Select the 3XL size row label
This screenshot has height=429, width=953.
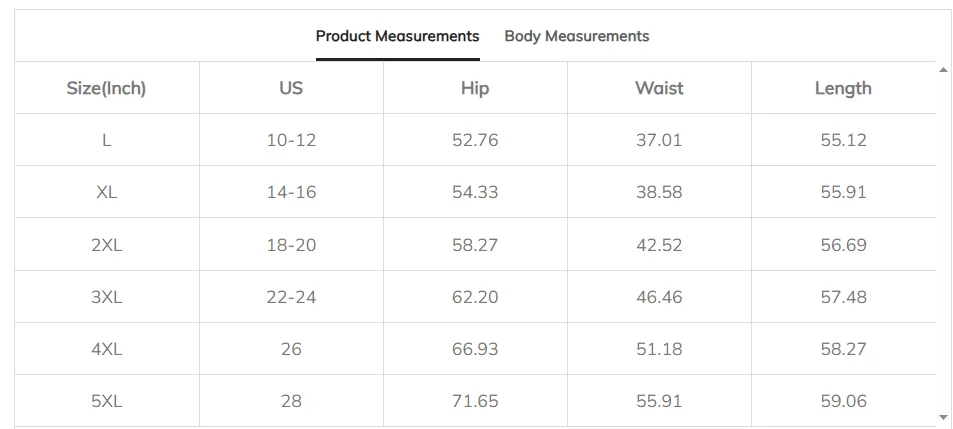tap(106, 297)
